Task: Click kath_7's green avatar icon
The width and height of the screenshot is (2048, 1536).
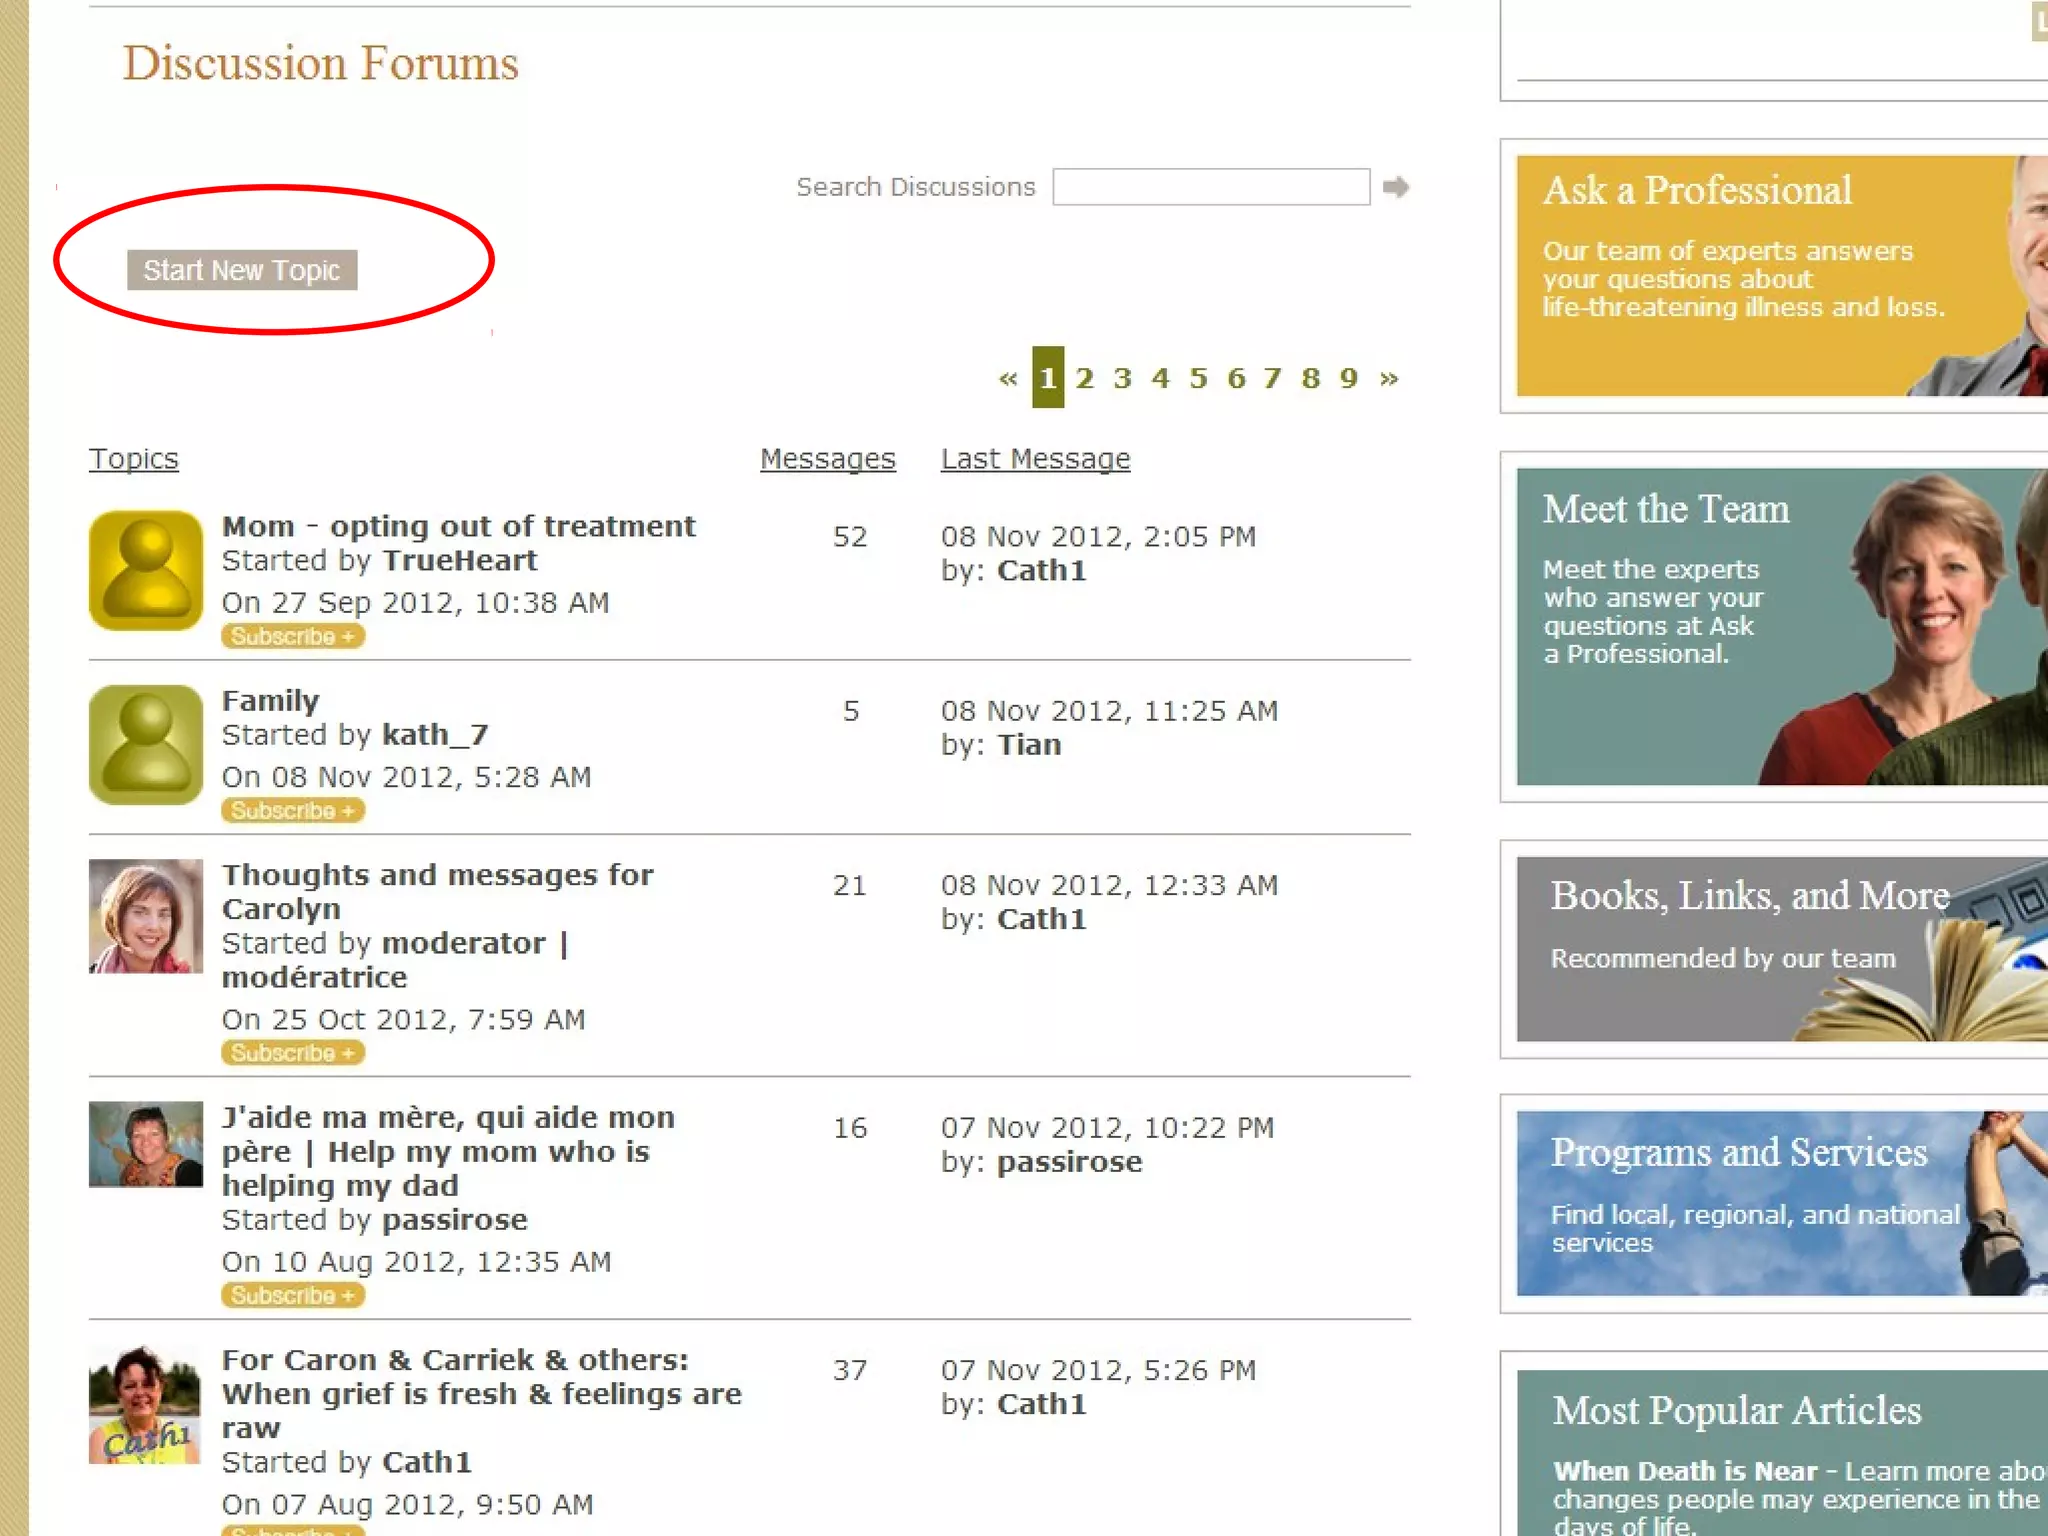Action: [146, 745]
